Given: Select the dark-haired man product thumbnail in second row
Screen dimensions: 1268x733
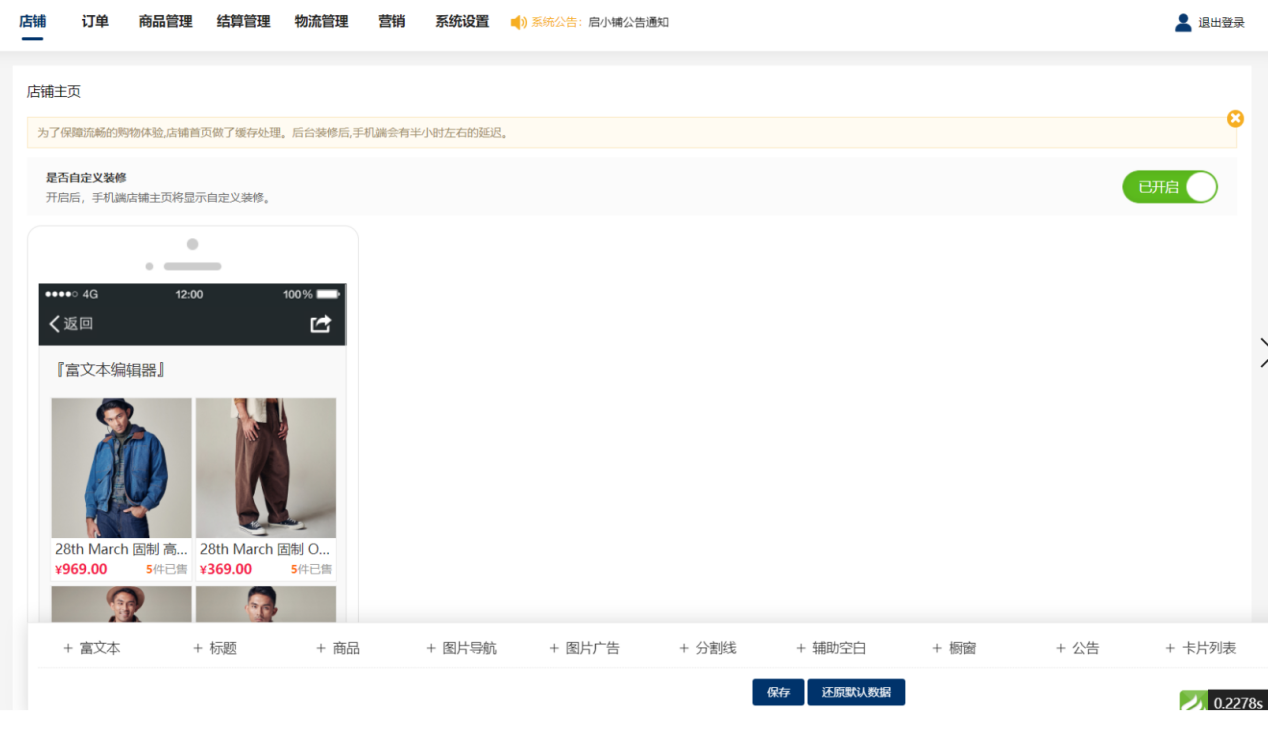Looking at the screenshot, I should [x=266, y=604].
